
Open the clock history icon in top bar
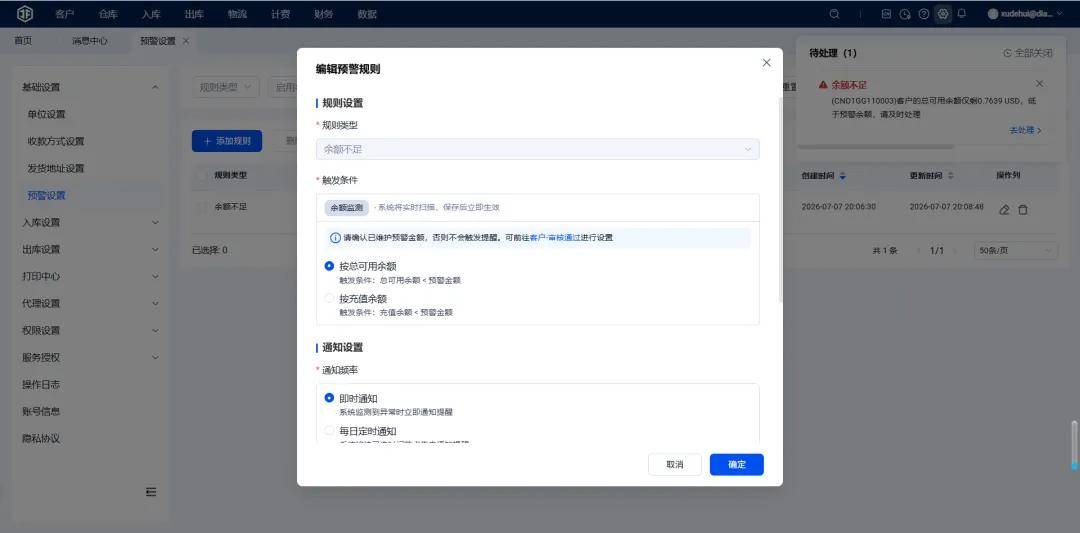click(905, 14)
